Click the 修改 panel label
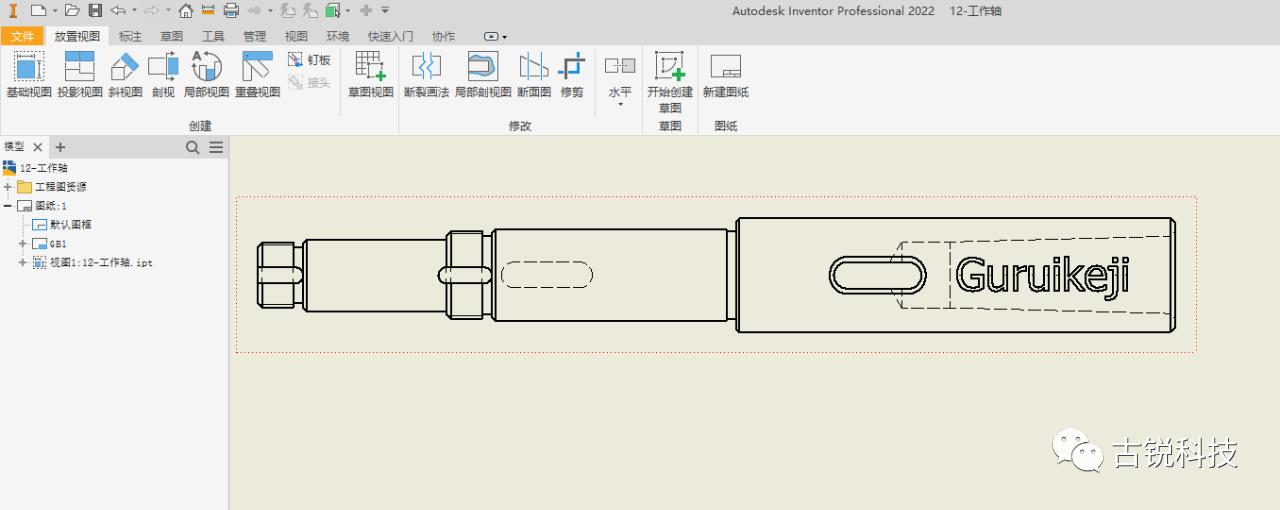The width and height of the screenshot is (1280, 510). click(x=520, y=126)
